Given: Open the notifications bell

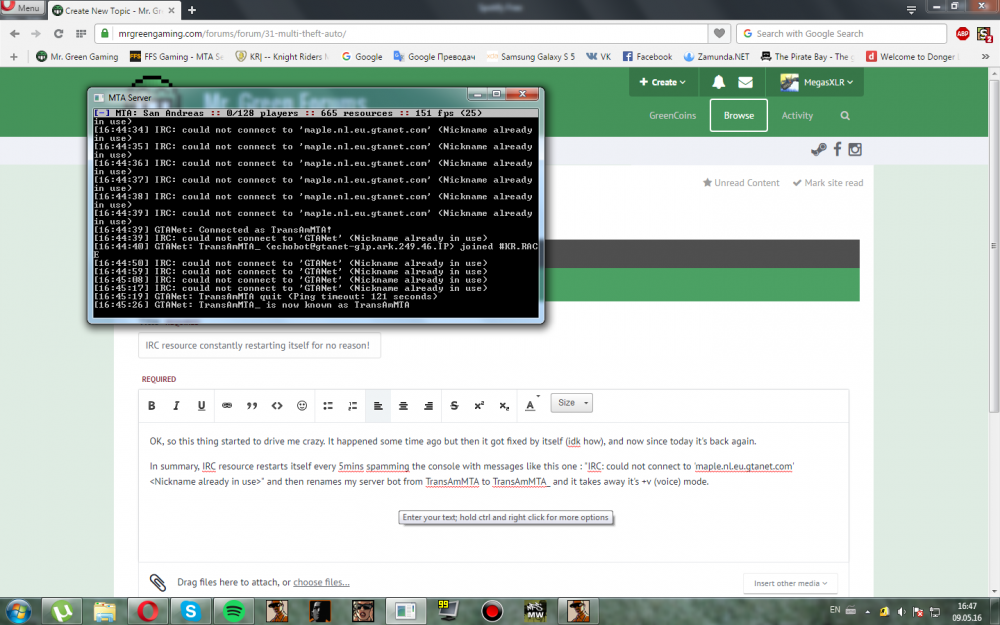Looking at the screenshot, I should coord(718,82).
